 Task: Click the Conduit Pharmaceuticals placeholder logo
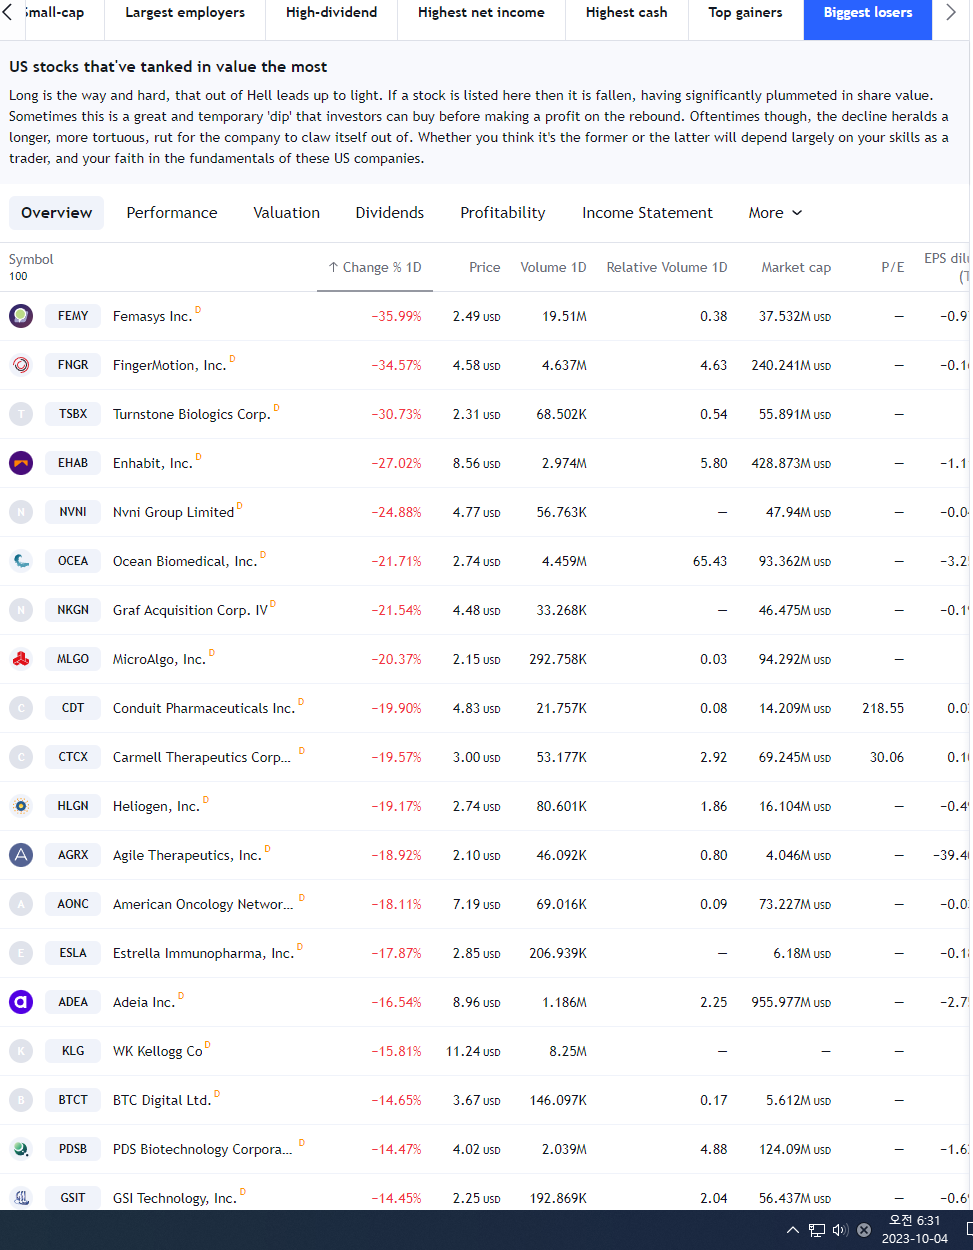[x=21, y=708]
